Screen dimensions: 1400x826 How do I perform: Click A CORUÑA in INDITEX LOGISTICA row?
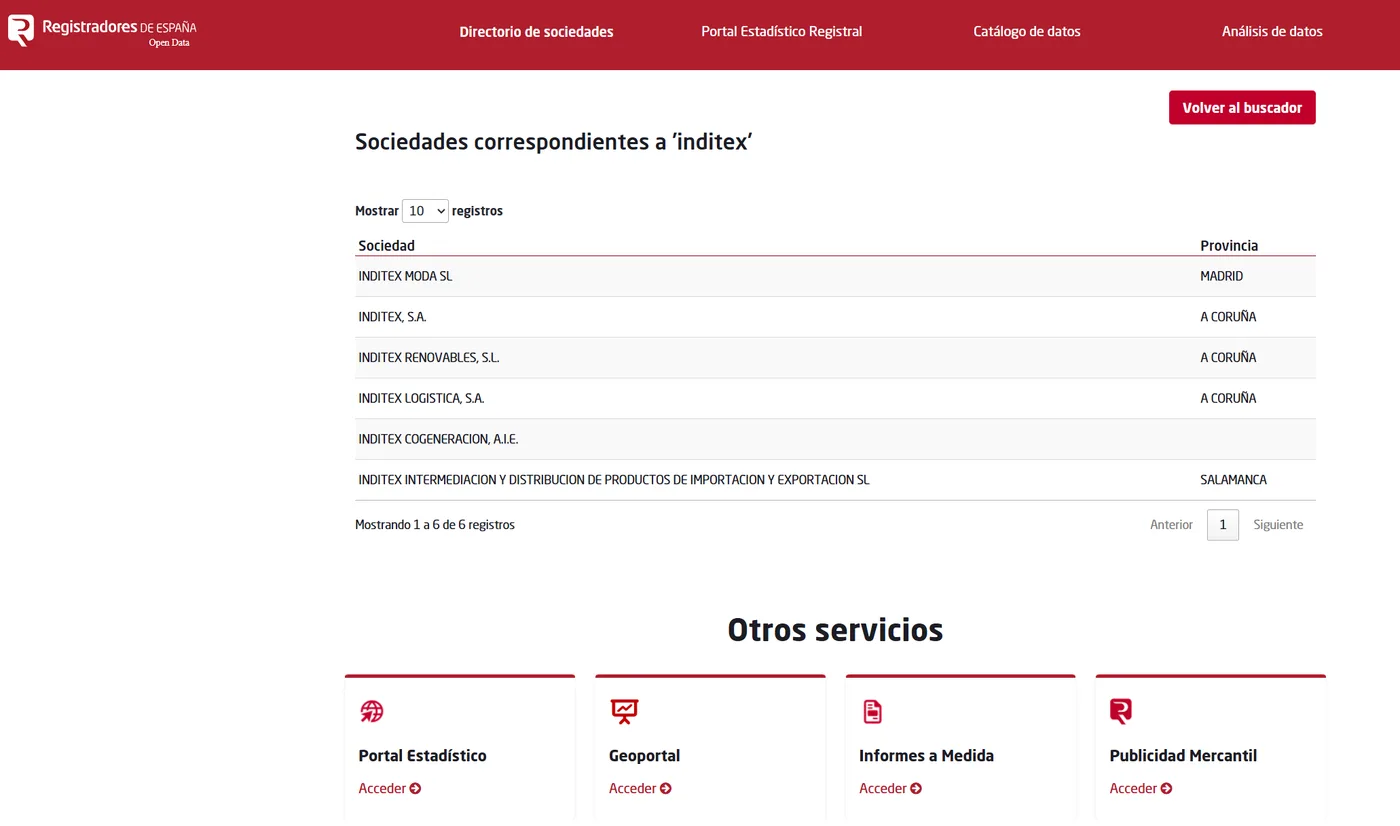coord(1228,398)
